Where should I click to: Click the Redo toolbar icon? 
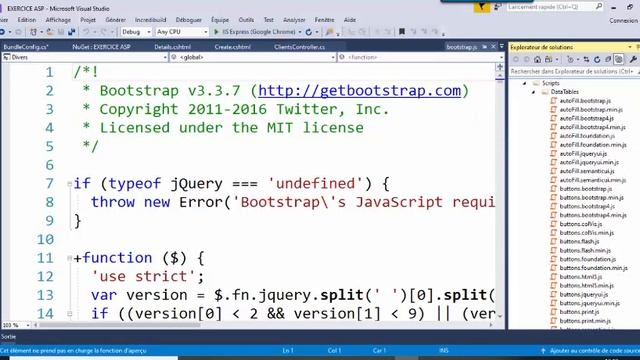coord(104,32)
